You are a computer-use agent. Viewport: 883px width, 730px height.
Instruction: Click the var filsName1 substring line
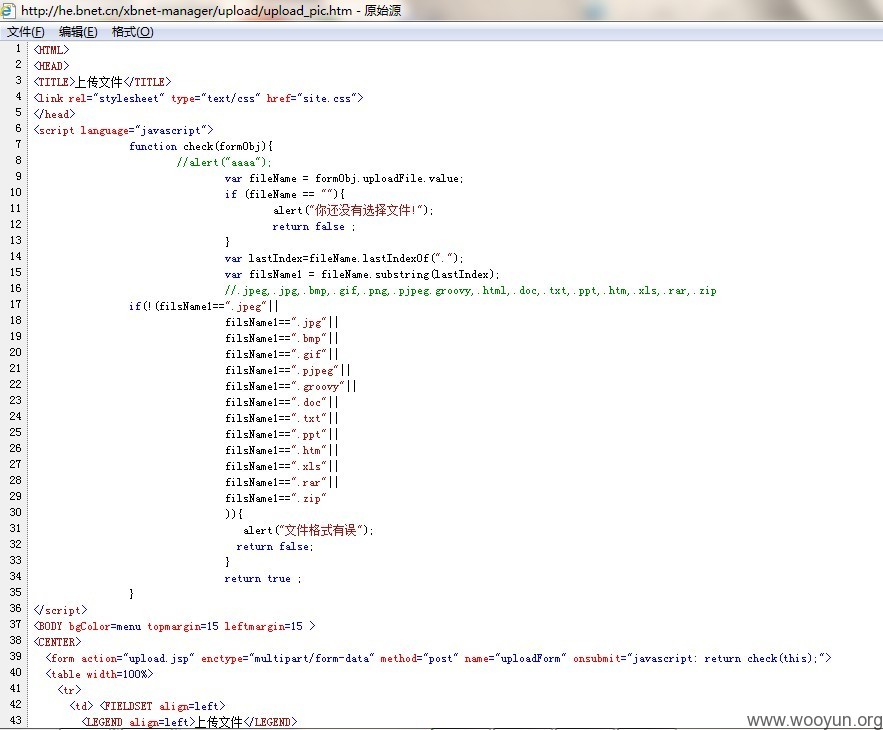362,274
